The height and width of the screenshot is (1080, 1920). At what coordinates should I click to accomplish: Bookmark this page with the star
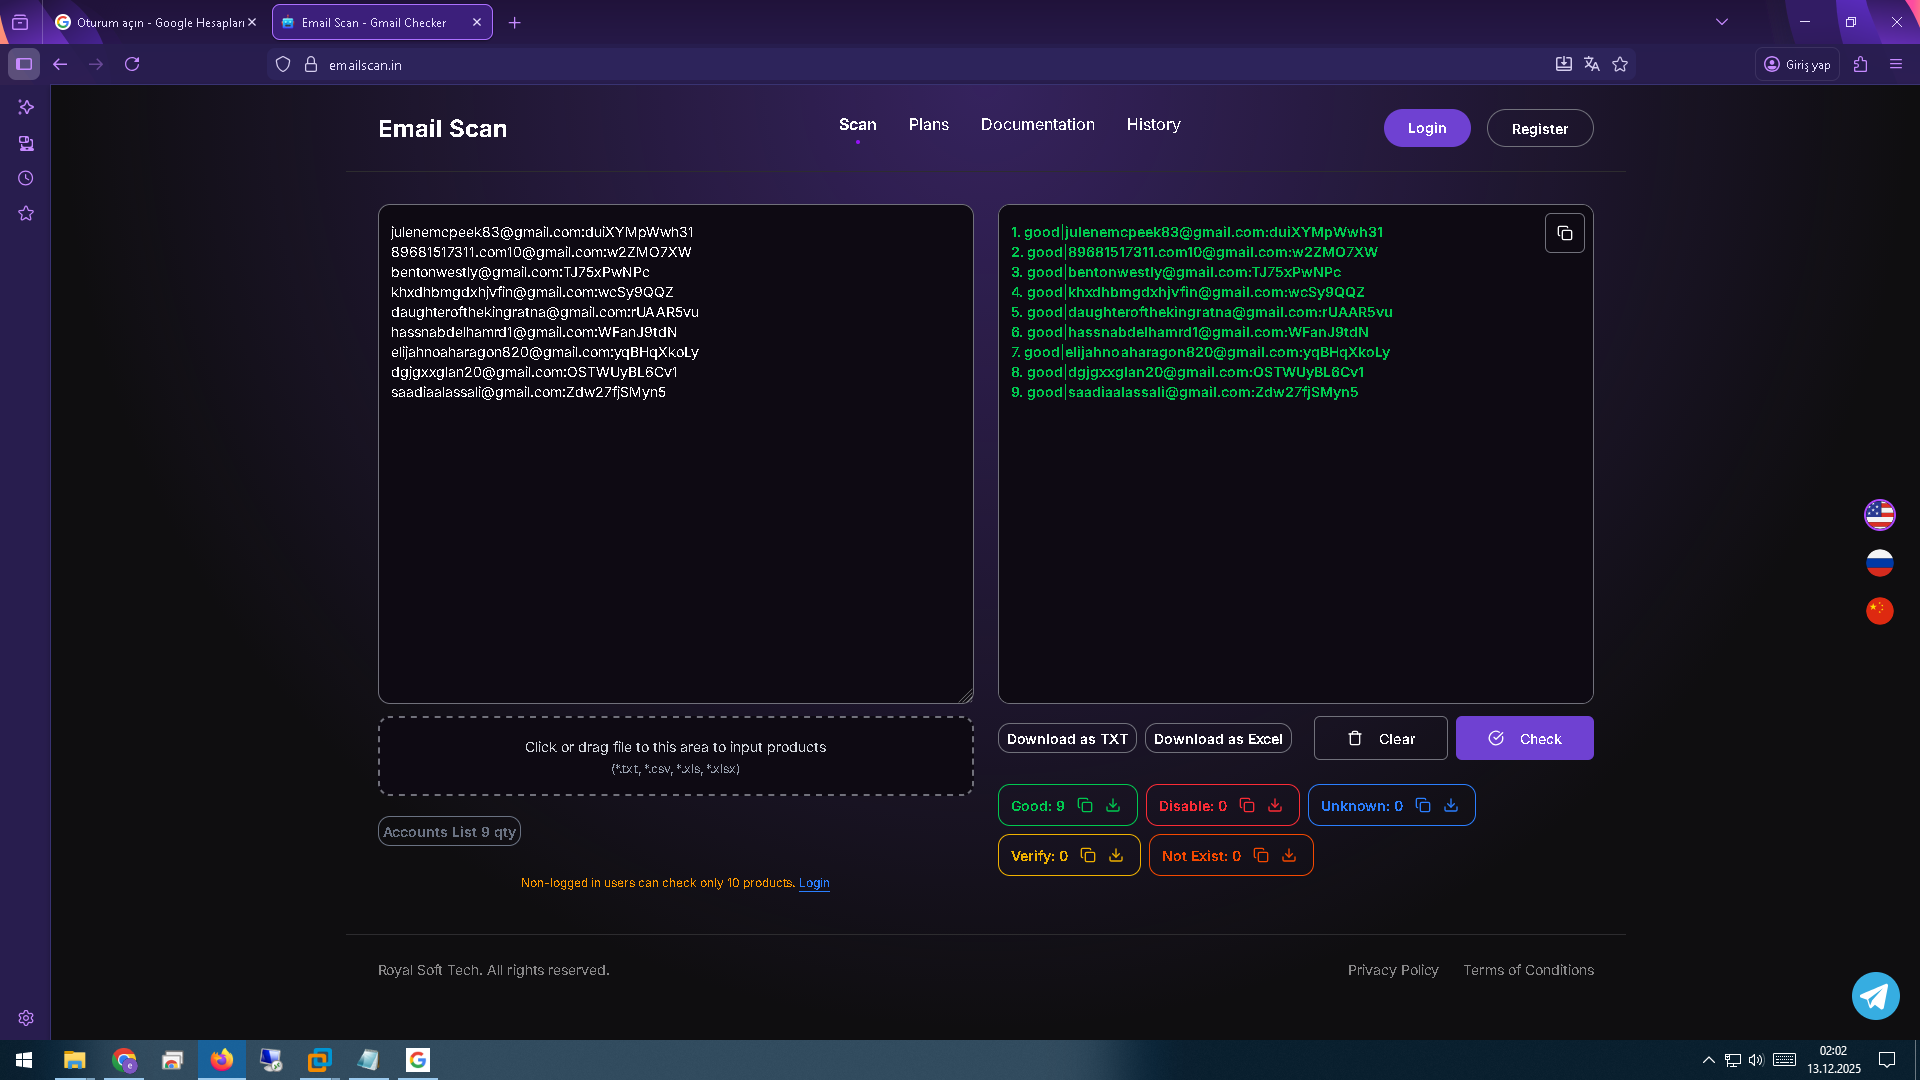tap(1620, 64)
